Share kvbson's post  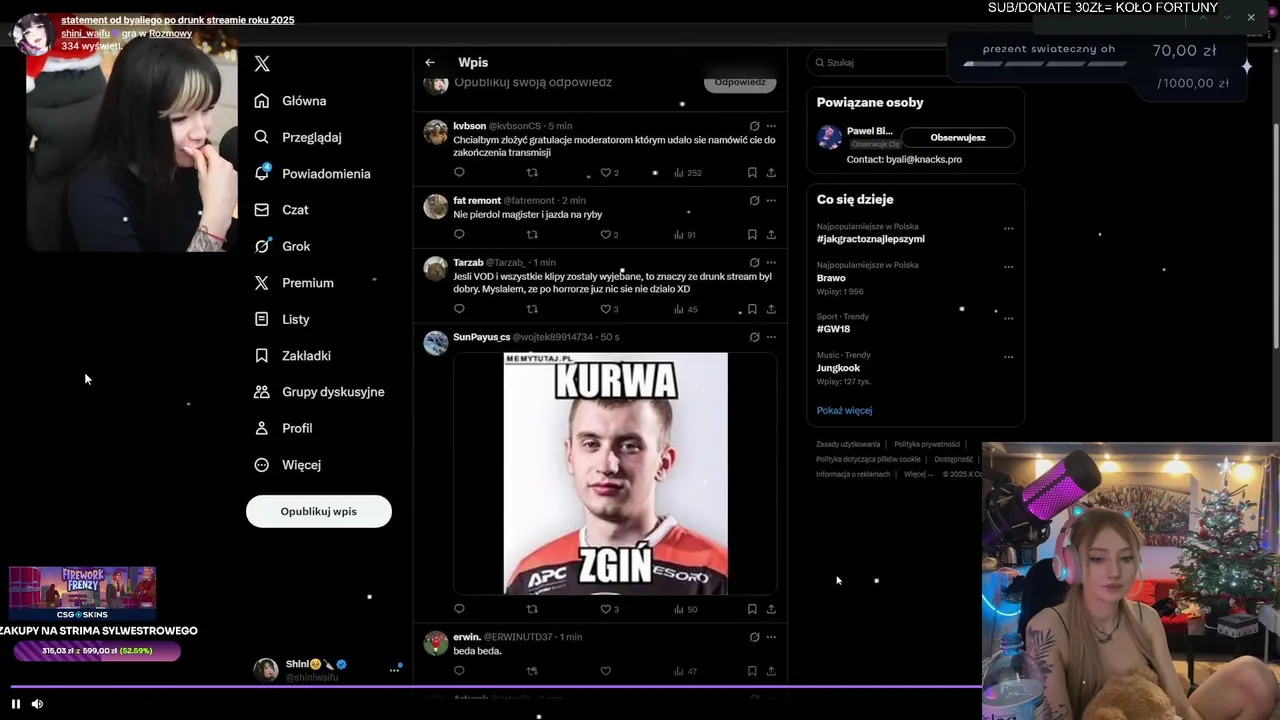[x=771, y=173]
